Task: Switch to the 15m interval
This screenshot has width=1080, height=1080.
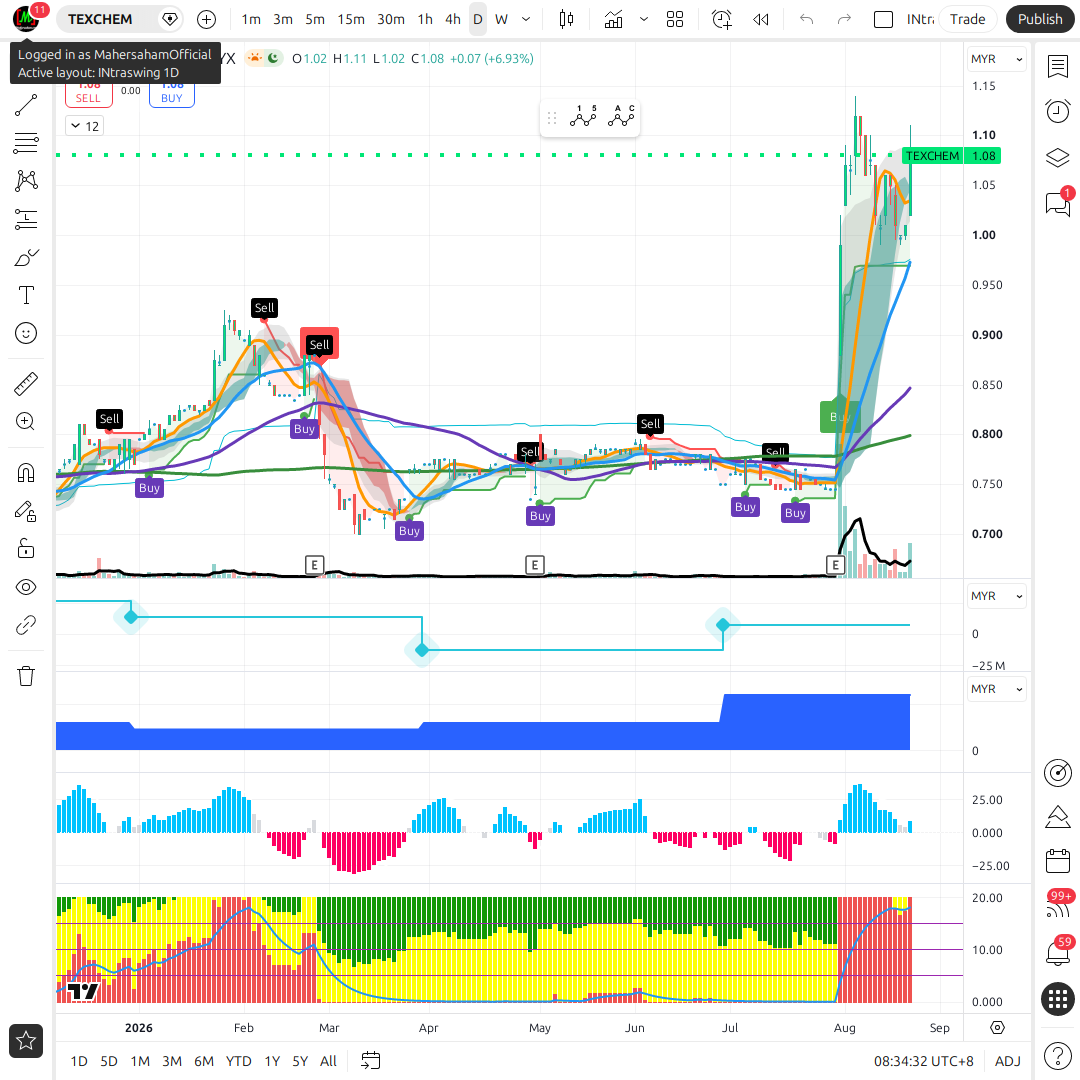Action: point(351,19)
